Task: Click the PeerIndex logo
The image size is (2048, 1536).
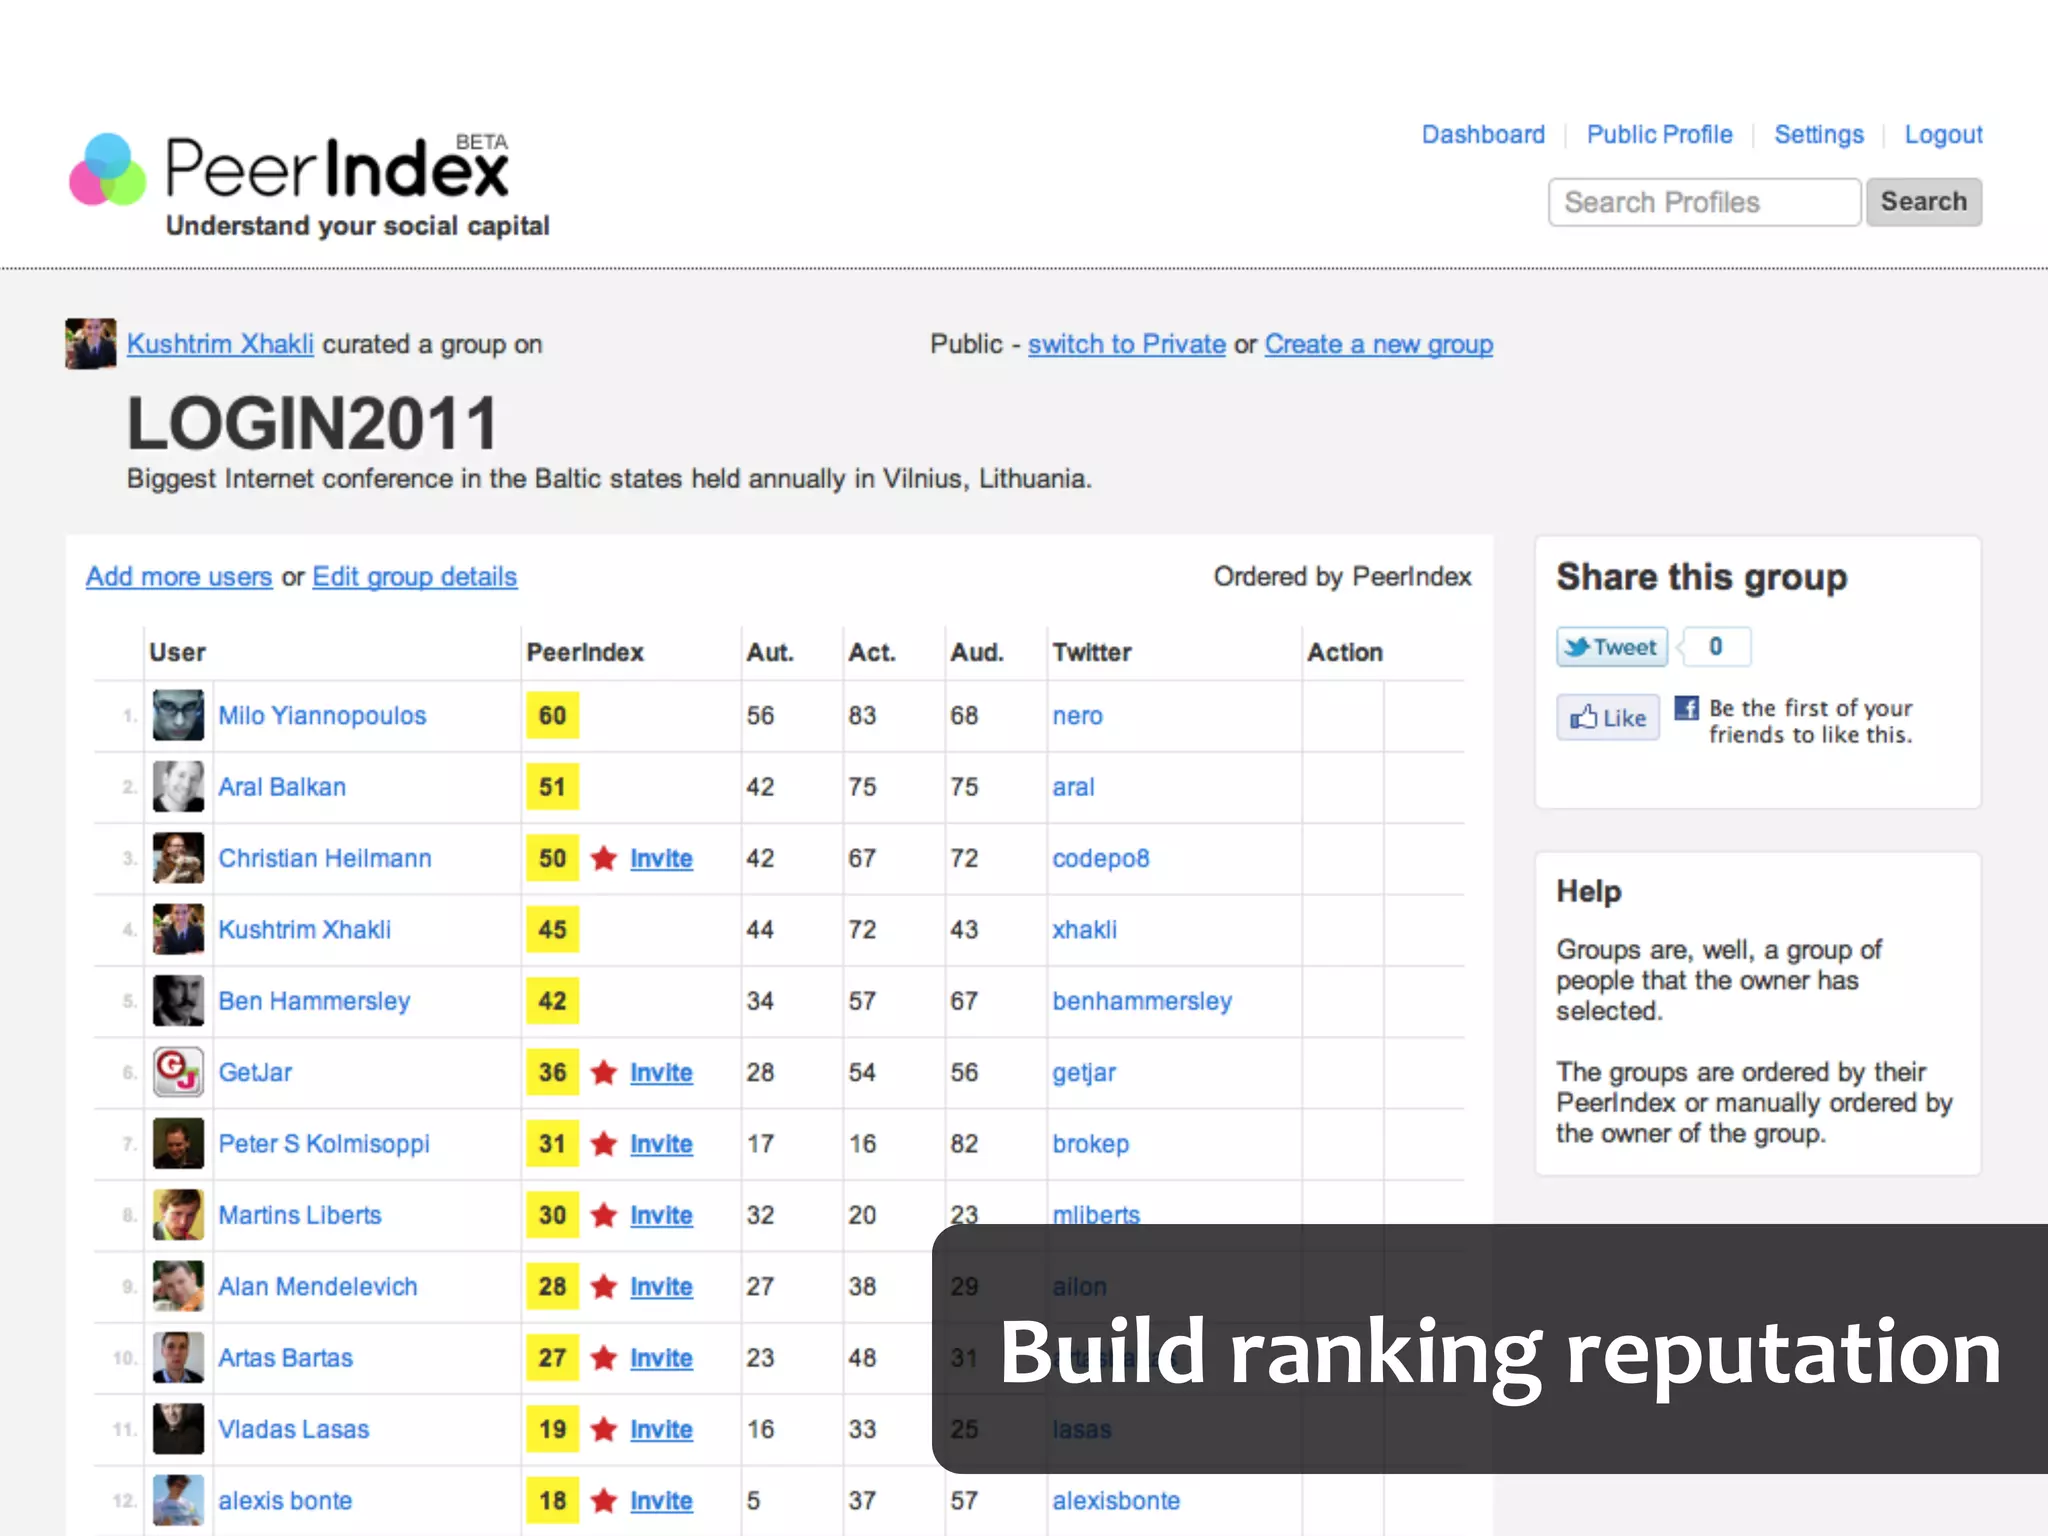Action: pyautogui.click(x=308, y=185)
